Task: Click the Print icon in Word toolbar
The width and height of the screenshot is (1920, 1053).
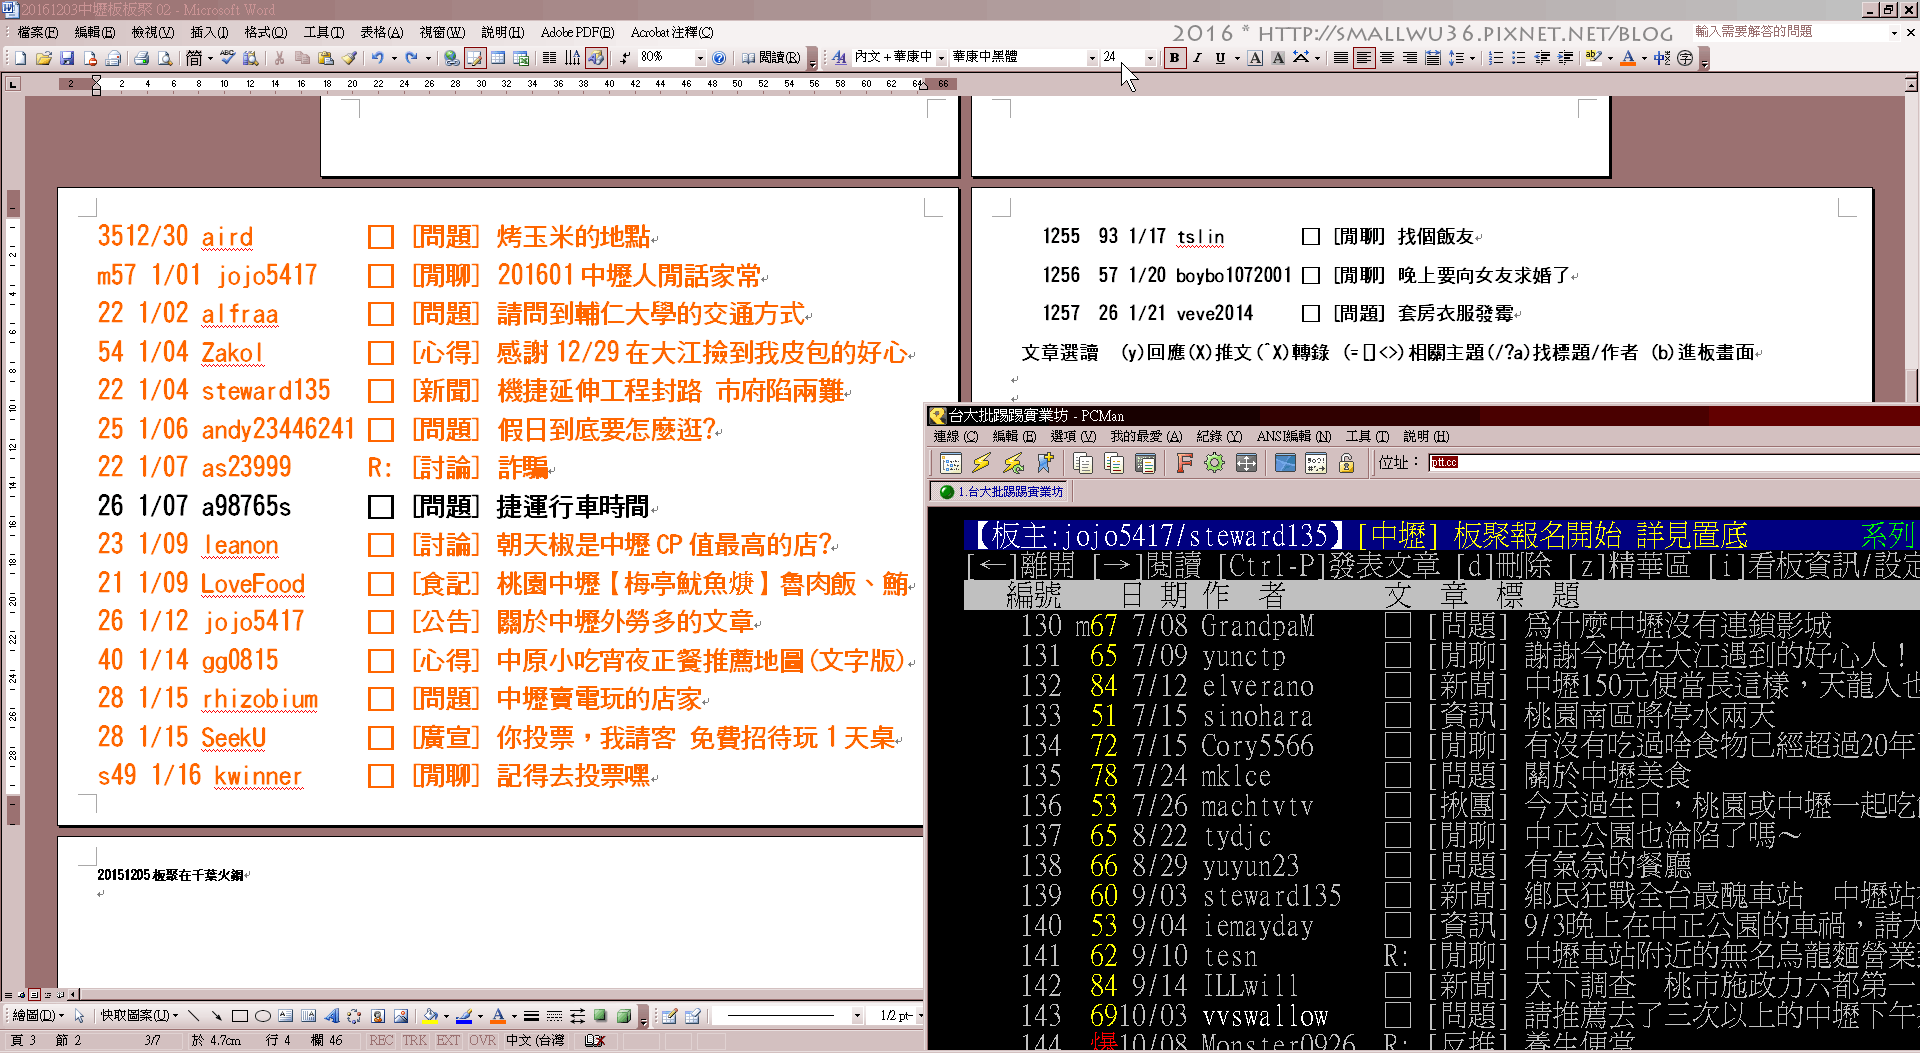Action: (141, 58)
